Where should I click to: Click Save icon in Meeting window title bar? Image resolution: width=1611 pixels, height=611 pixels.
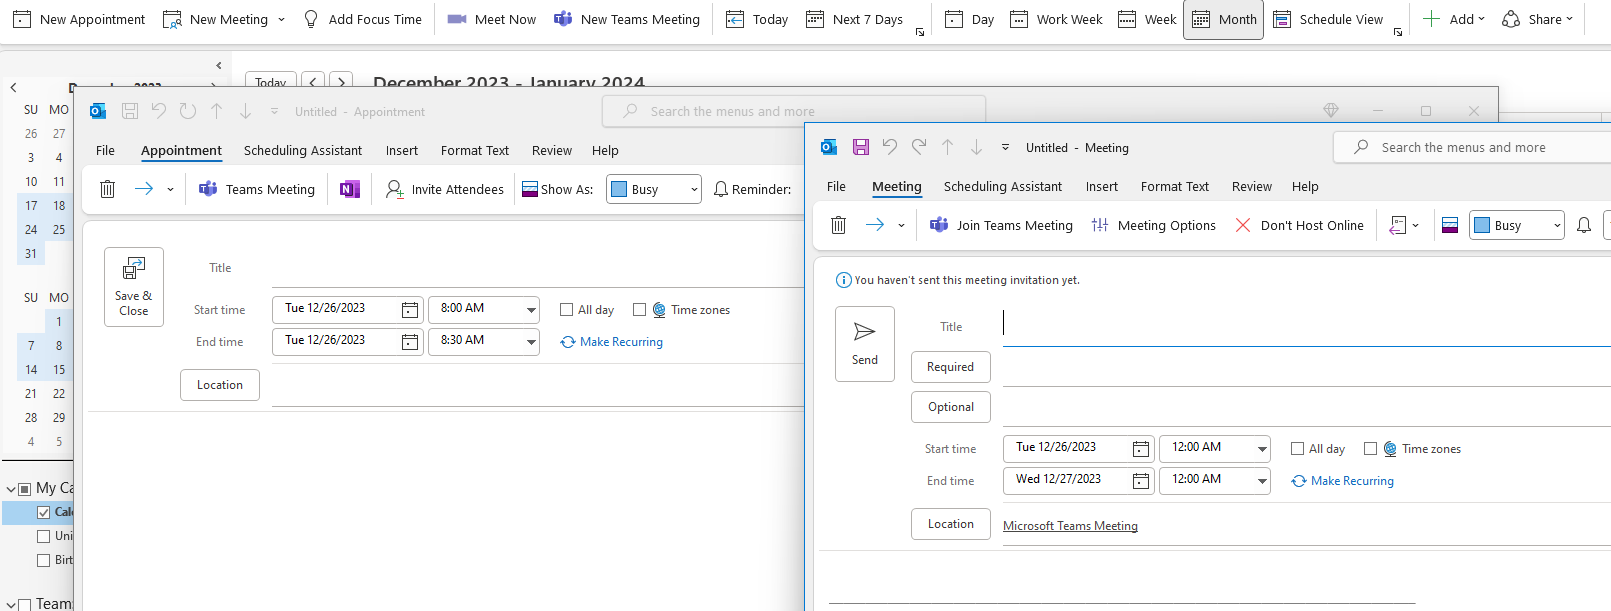(861, 147)
